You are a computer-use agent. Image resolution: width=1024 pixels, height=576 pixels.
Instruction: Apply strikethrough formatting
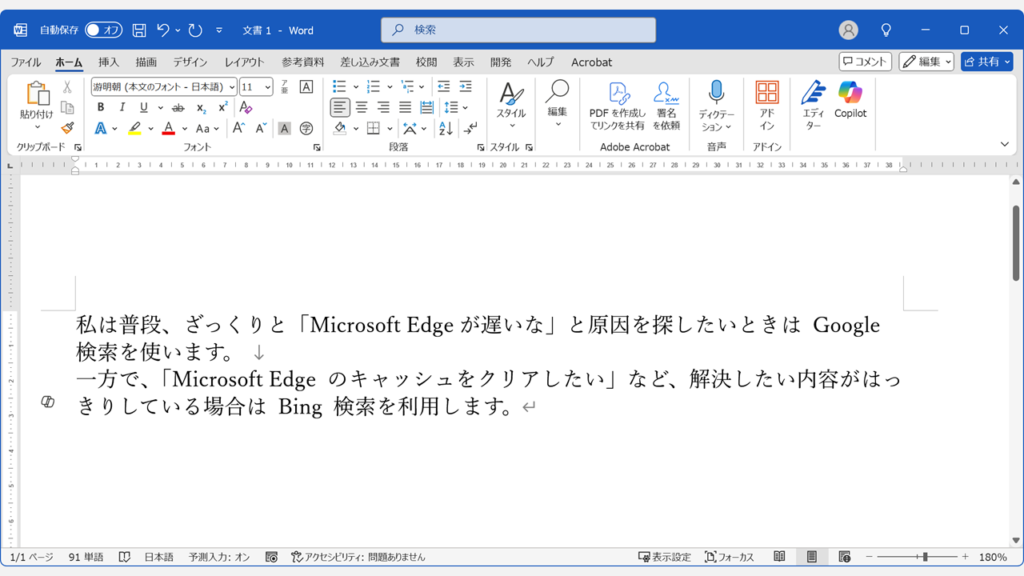pyautogui.click(x=178, y=108)
